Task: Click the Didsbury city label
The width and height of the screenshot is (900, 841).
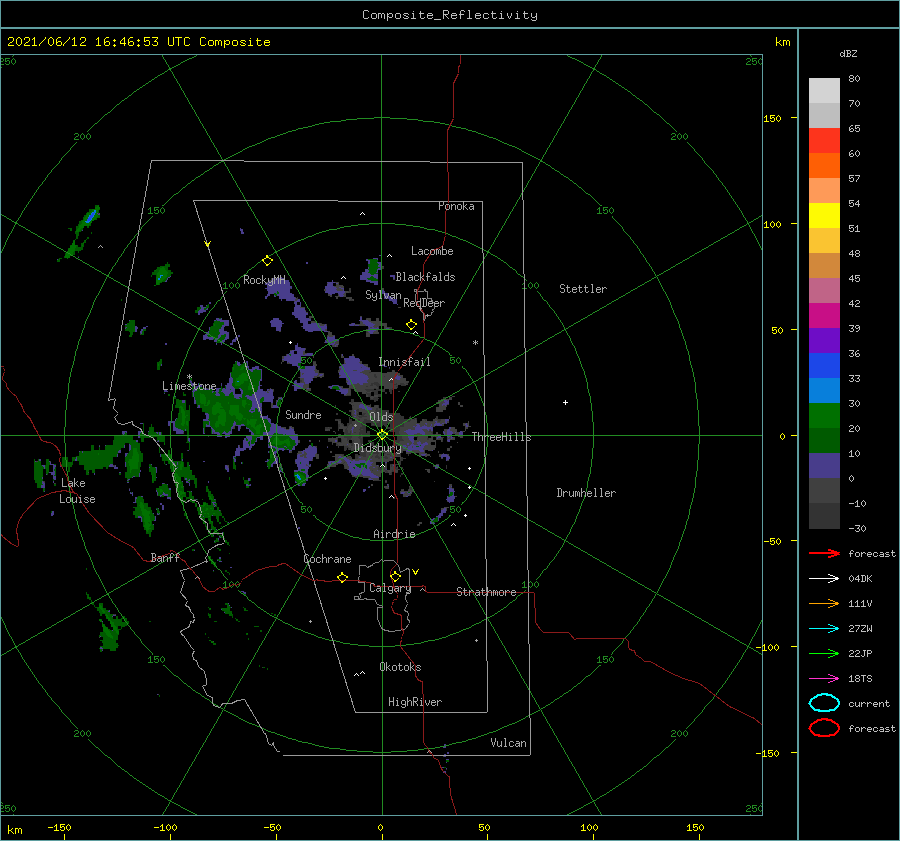Action: tap(377, 448)
